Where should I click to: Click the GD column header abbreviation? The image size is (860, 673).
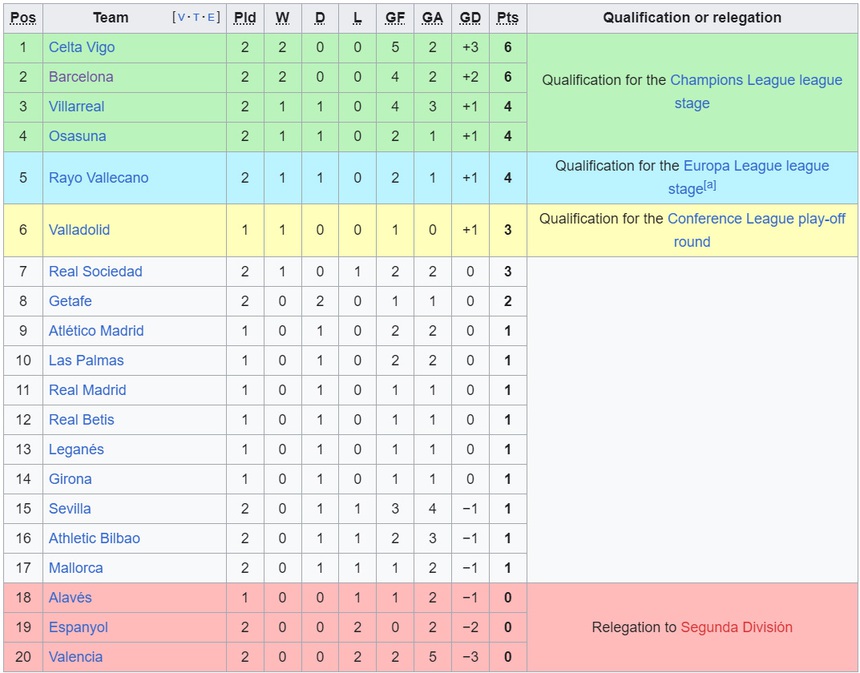click(470, 18)
